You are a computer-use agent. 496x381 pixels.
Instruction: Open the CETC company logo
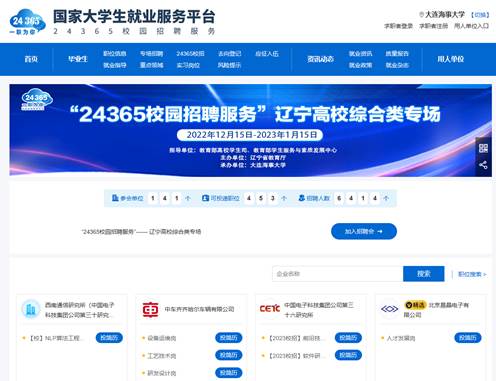tap(270, 309)
